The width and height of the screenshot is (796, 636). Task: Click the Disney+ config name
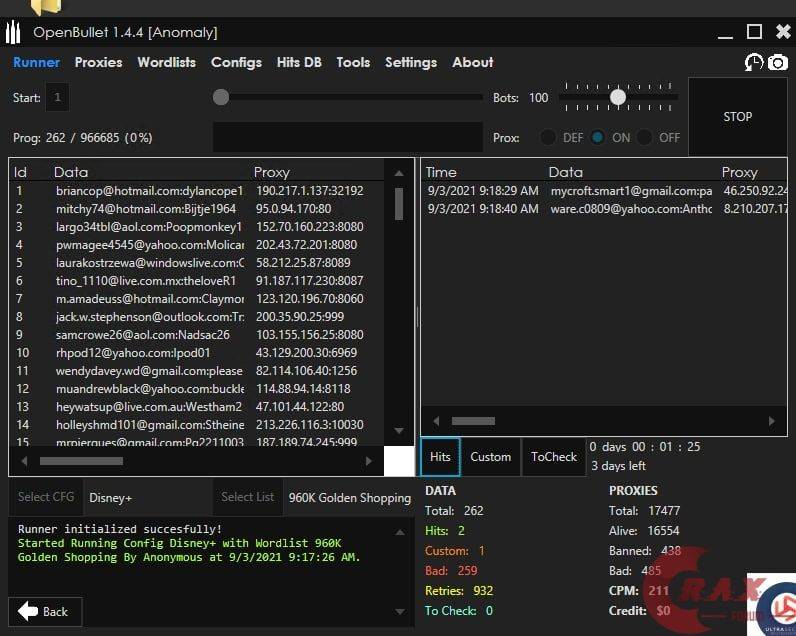pos(110,497)
